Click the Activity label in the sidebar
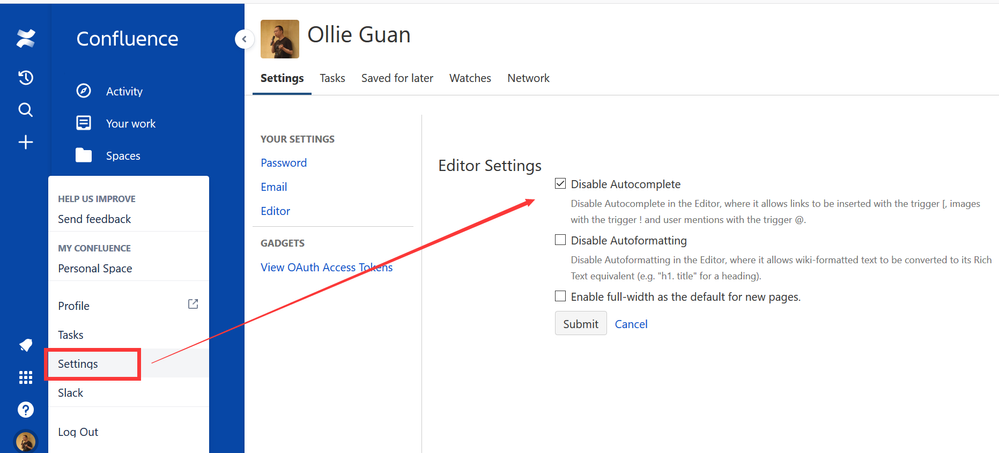The height and width of the screenshot is (453, 999). pyautogui.click(x=124, y=91)
